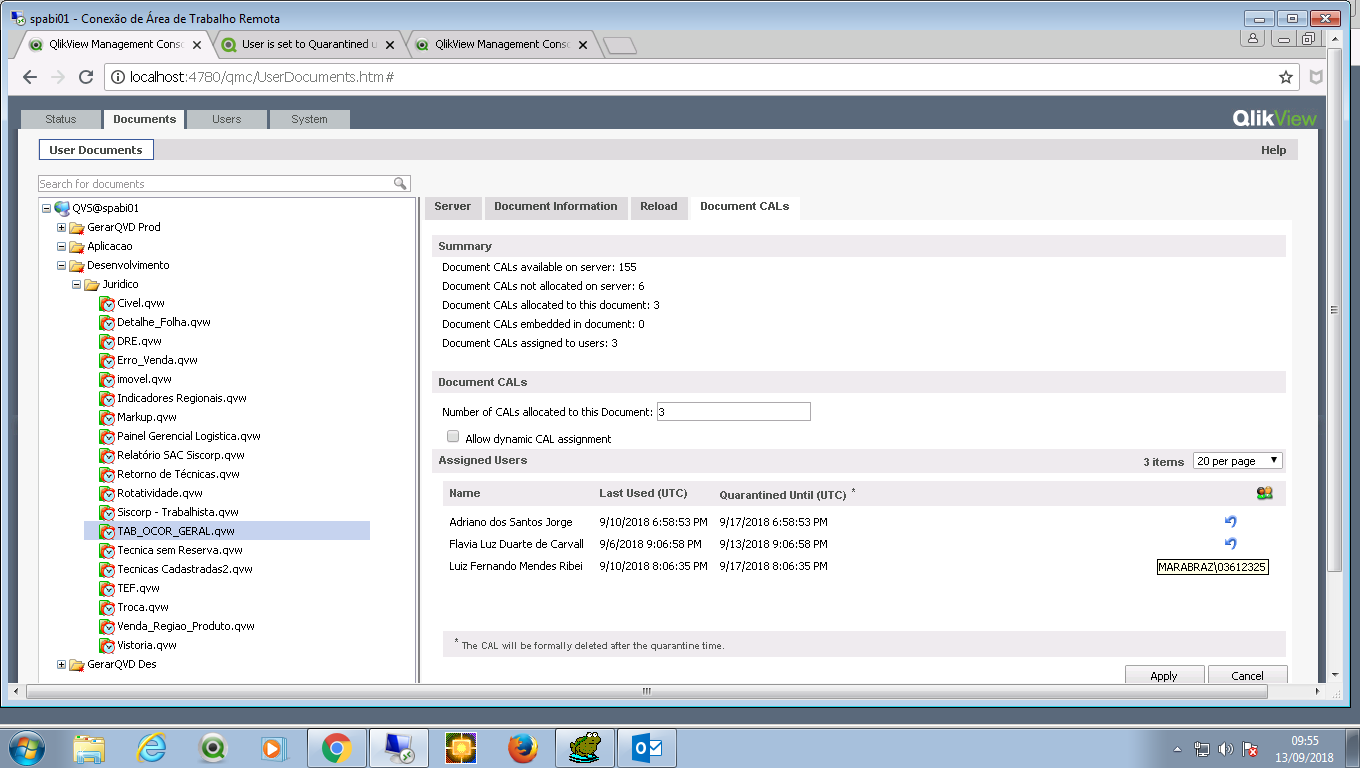Screen dimensions: 1360x768
Task: Select Relatório SAC Siscorp.qvw
Action: pos(181,455)
